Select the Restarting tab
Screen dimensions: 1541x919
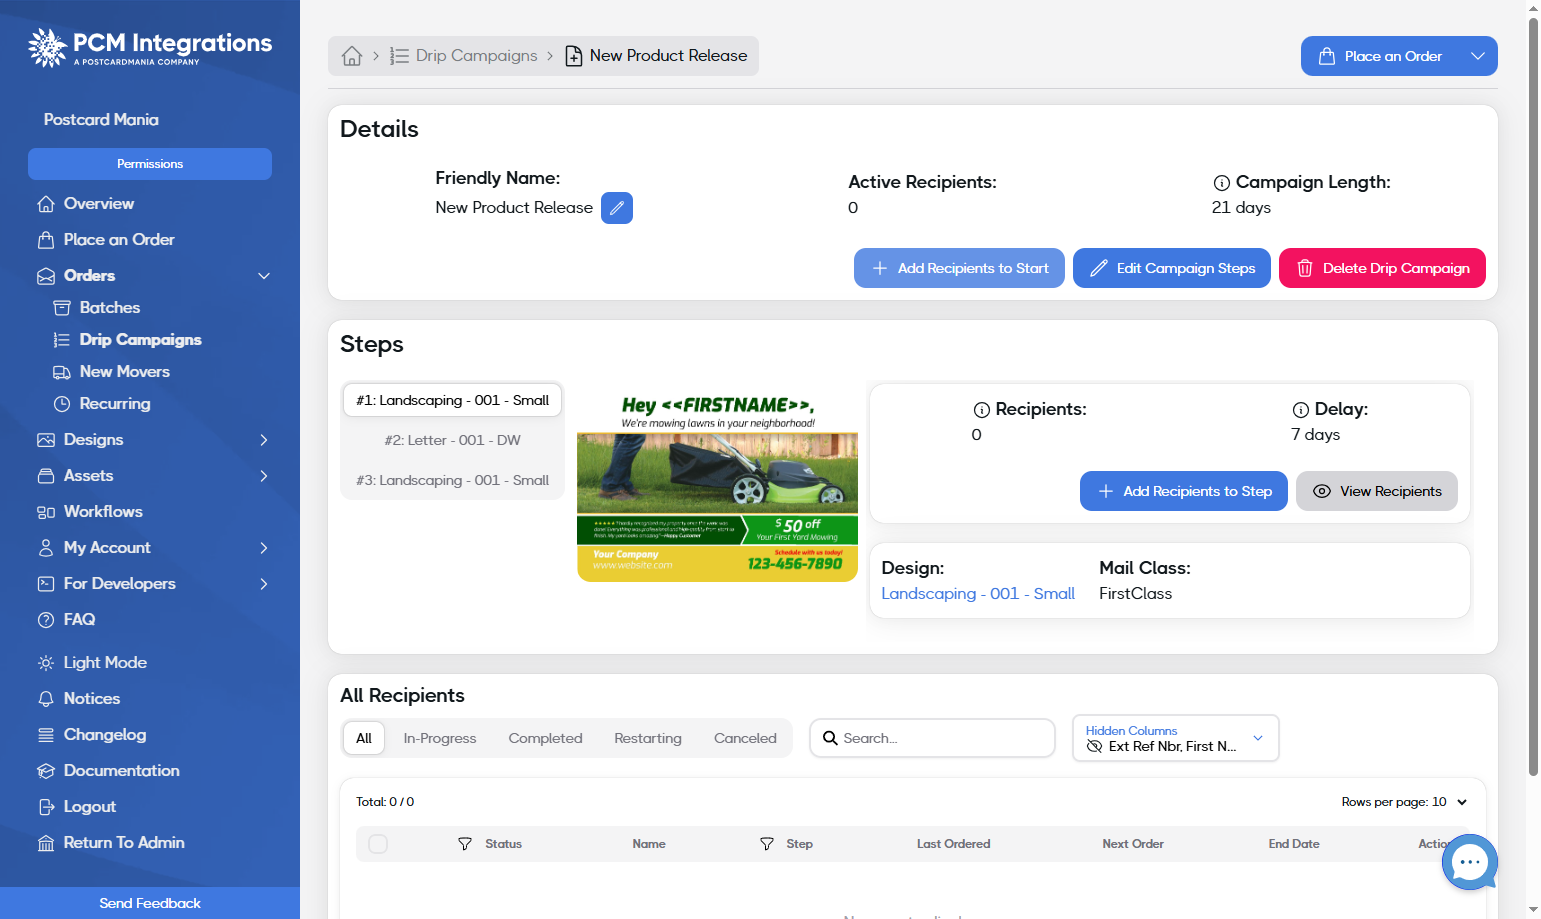[648, 738]
